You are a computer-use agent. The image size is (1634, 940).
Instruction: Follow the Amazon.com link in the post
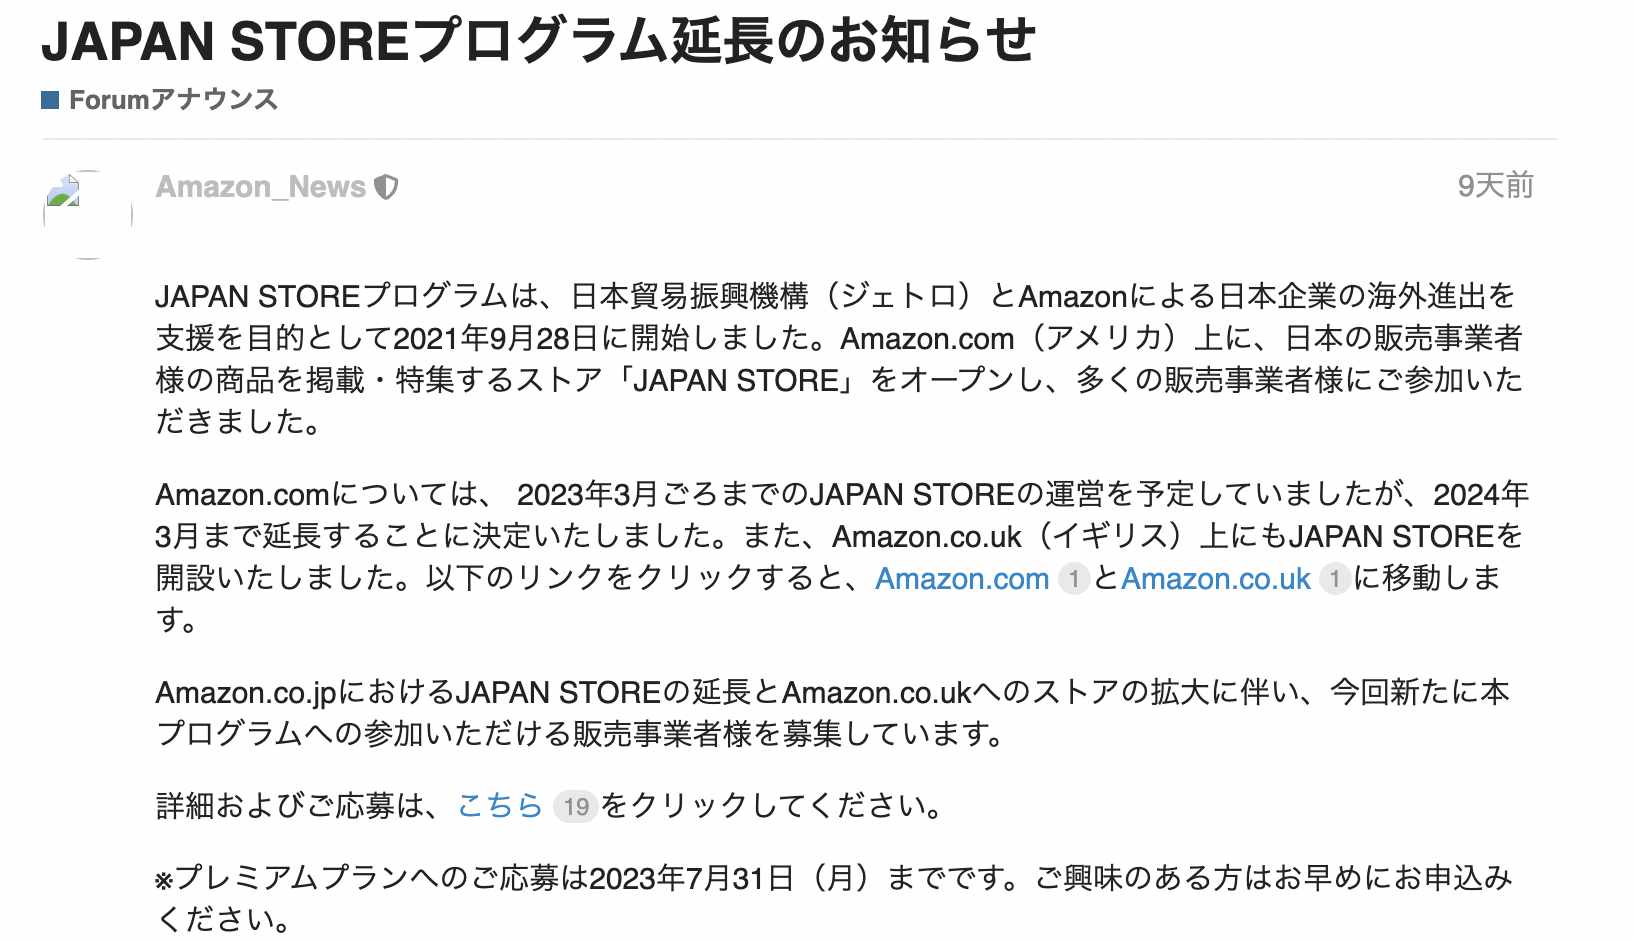click(962, 578)
